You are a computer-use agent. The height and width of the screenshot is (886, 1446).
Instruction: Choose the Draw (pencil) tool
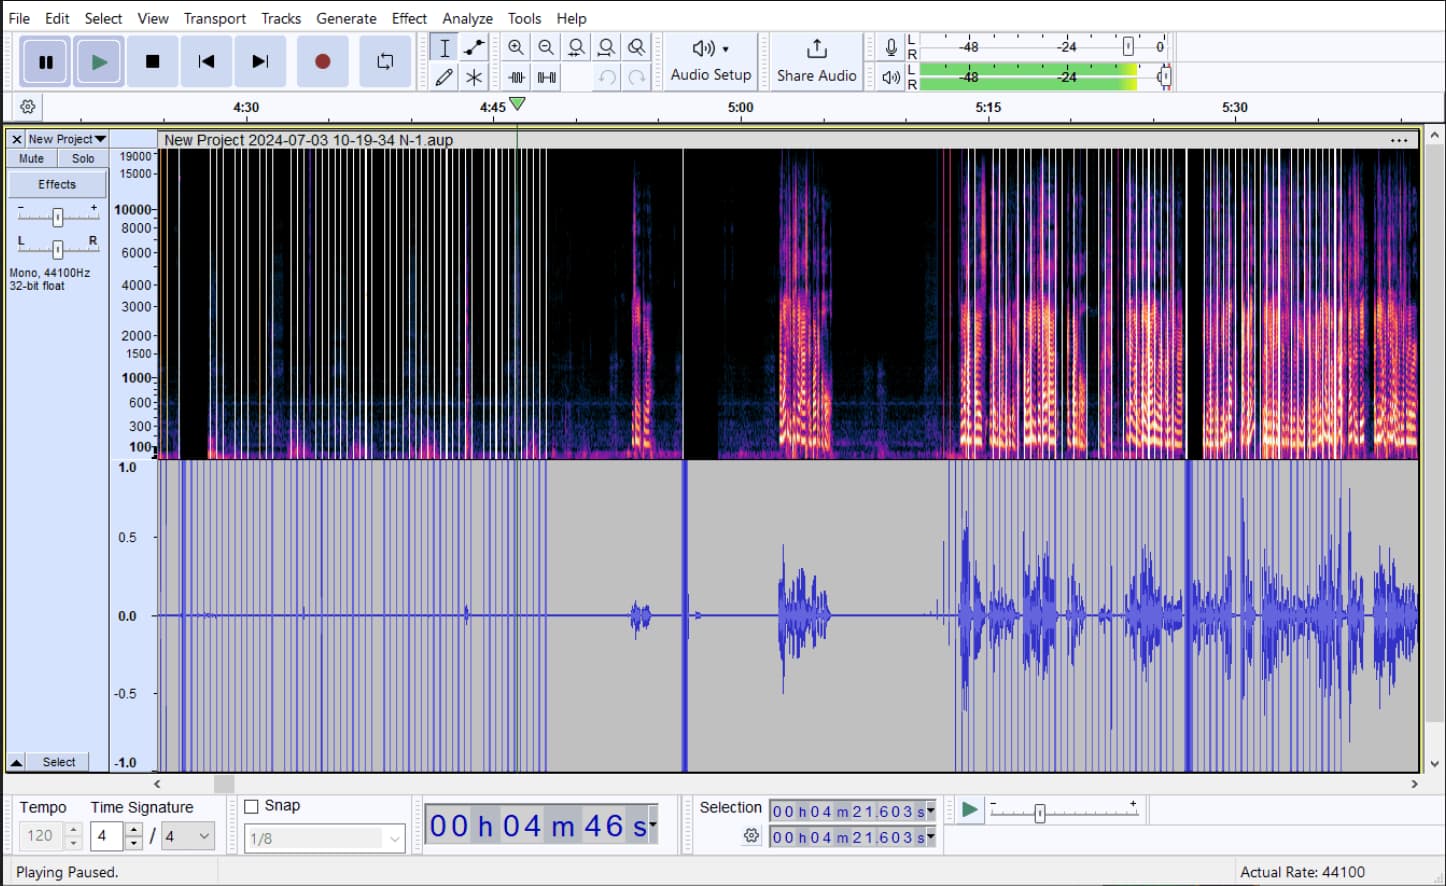pos(444,77)
